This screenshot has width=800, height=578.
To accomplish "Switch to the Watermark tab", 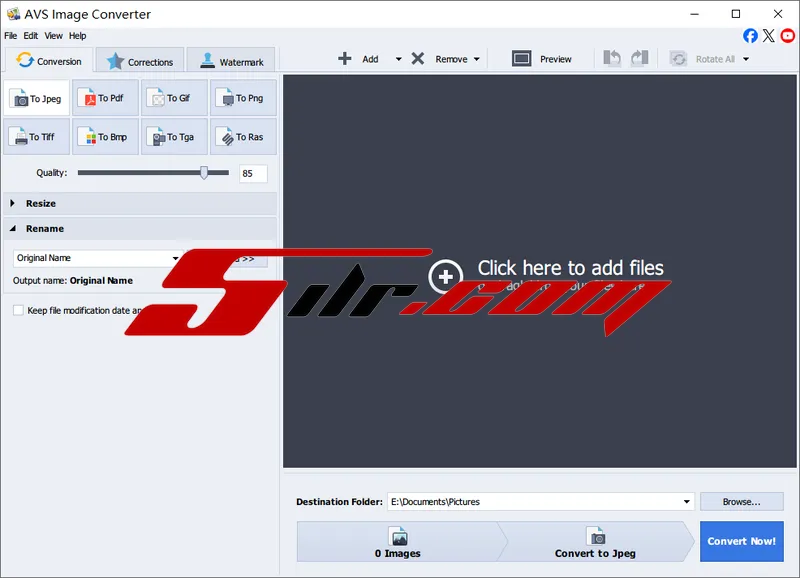I will tap(231, 61).
